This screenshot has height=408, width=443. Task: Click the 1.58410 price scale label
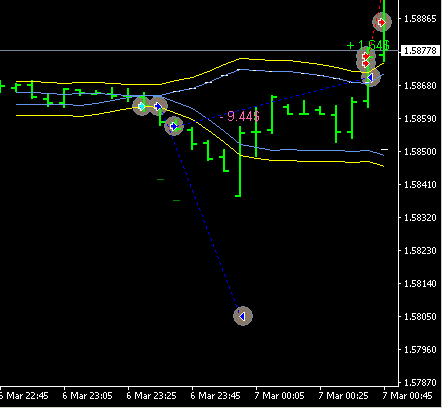[420, 185]
